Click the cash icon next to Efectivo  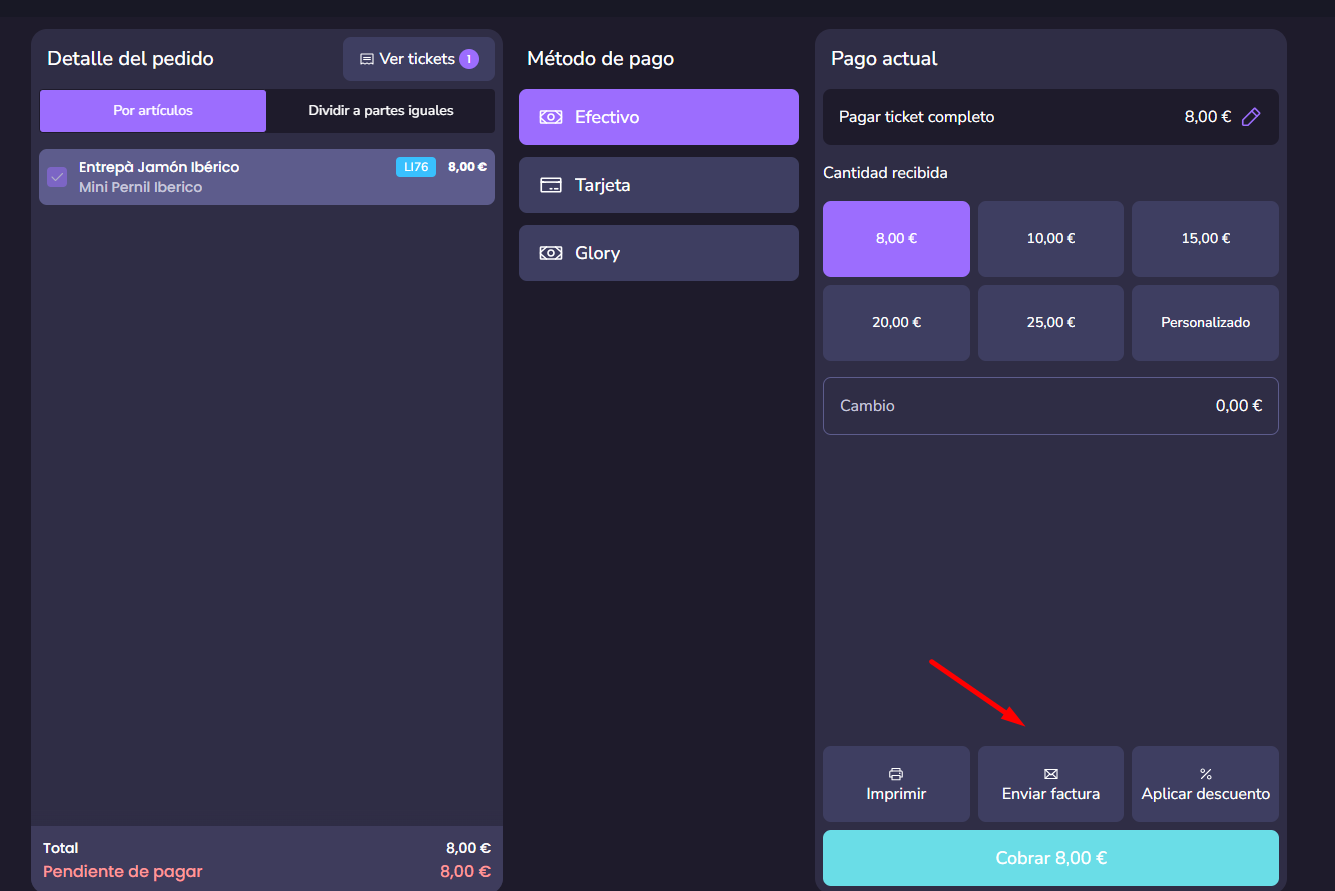(550, 117)
